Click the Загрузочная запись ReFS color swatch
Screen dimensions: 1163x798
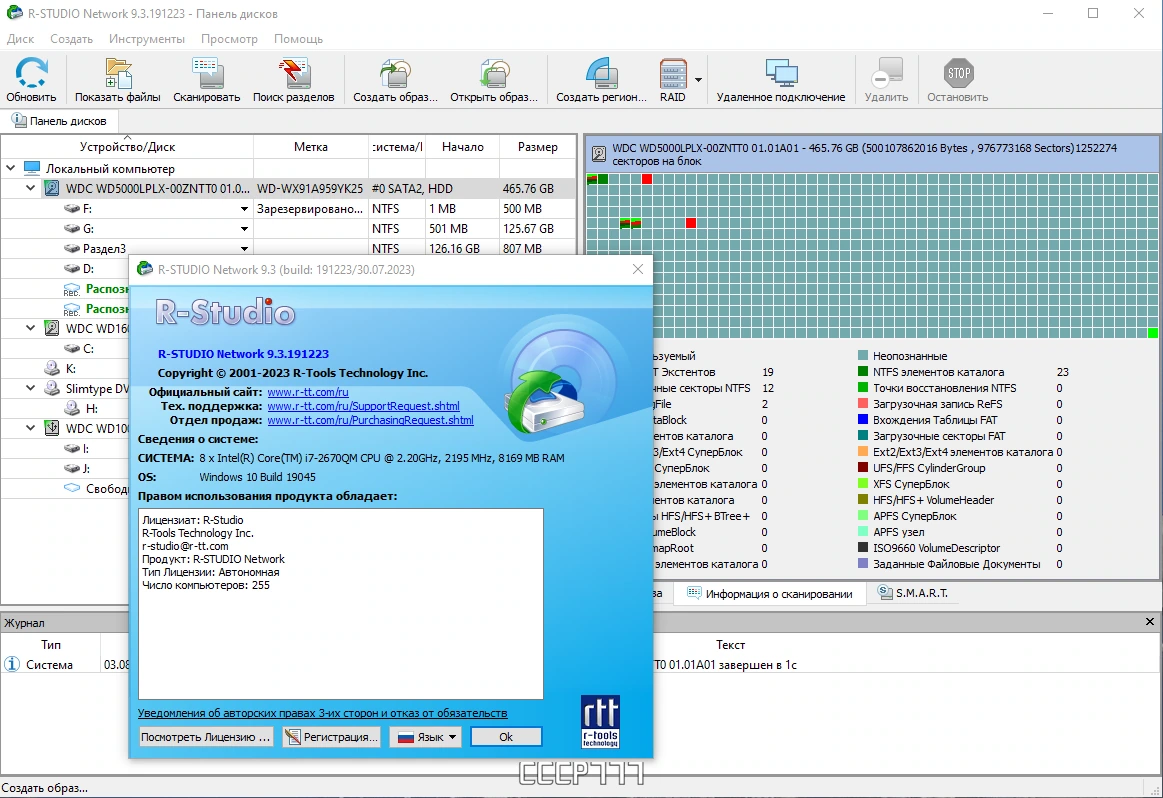863,403
